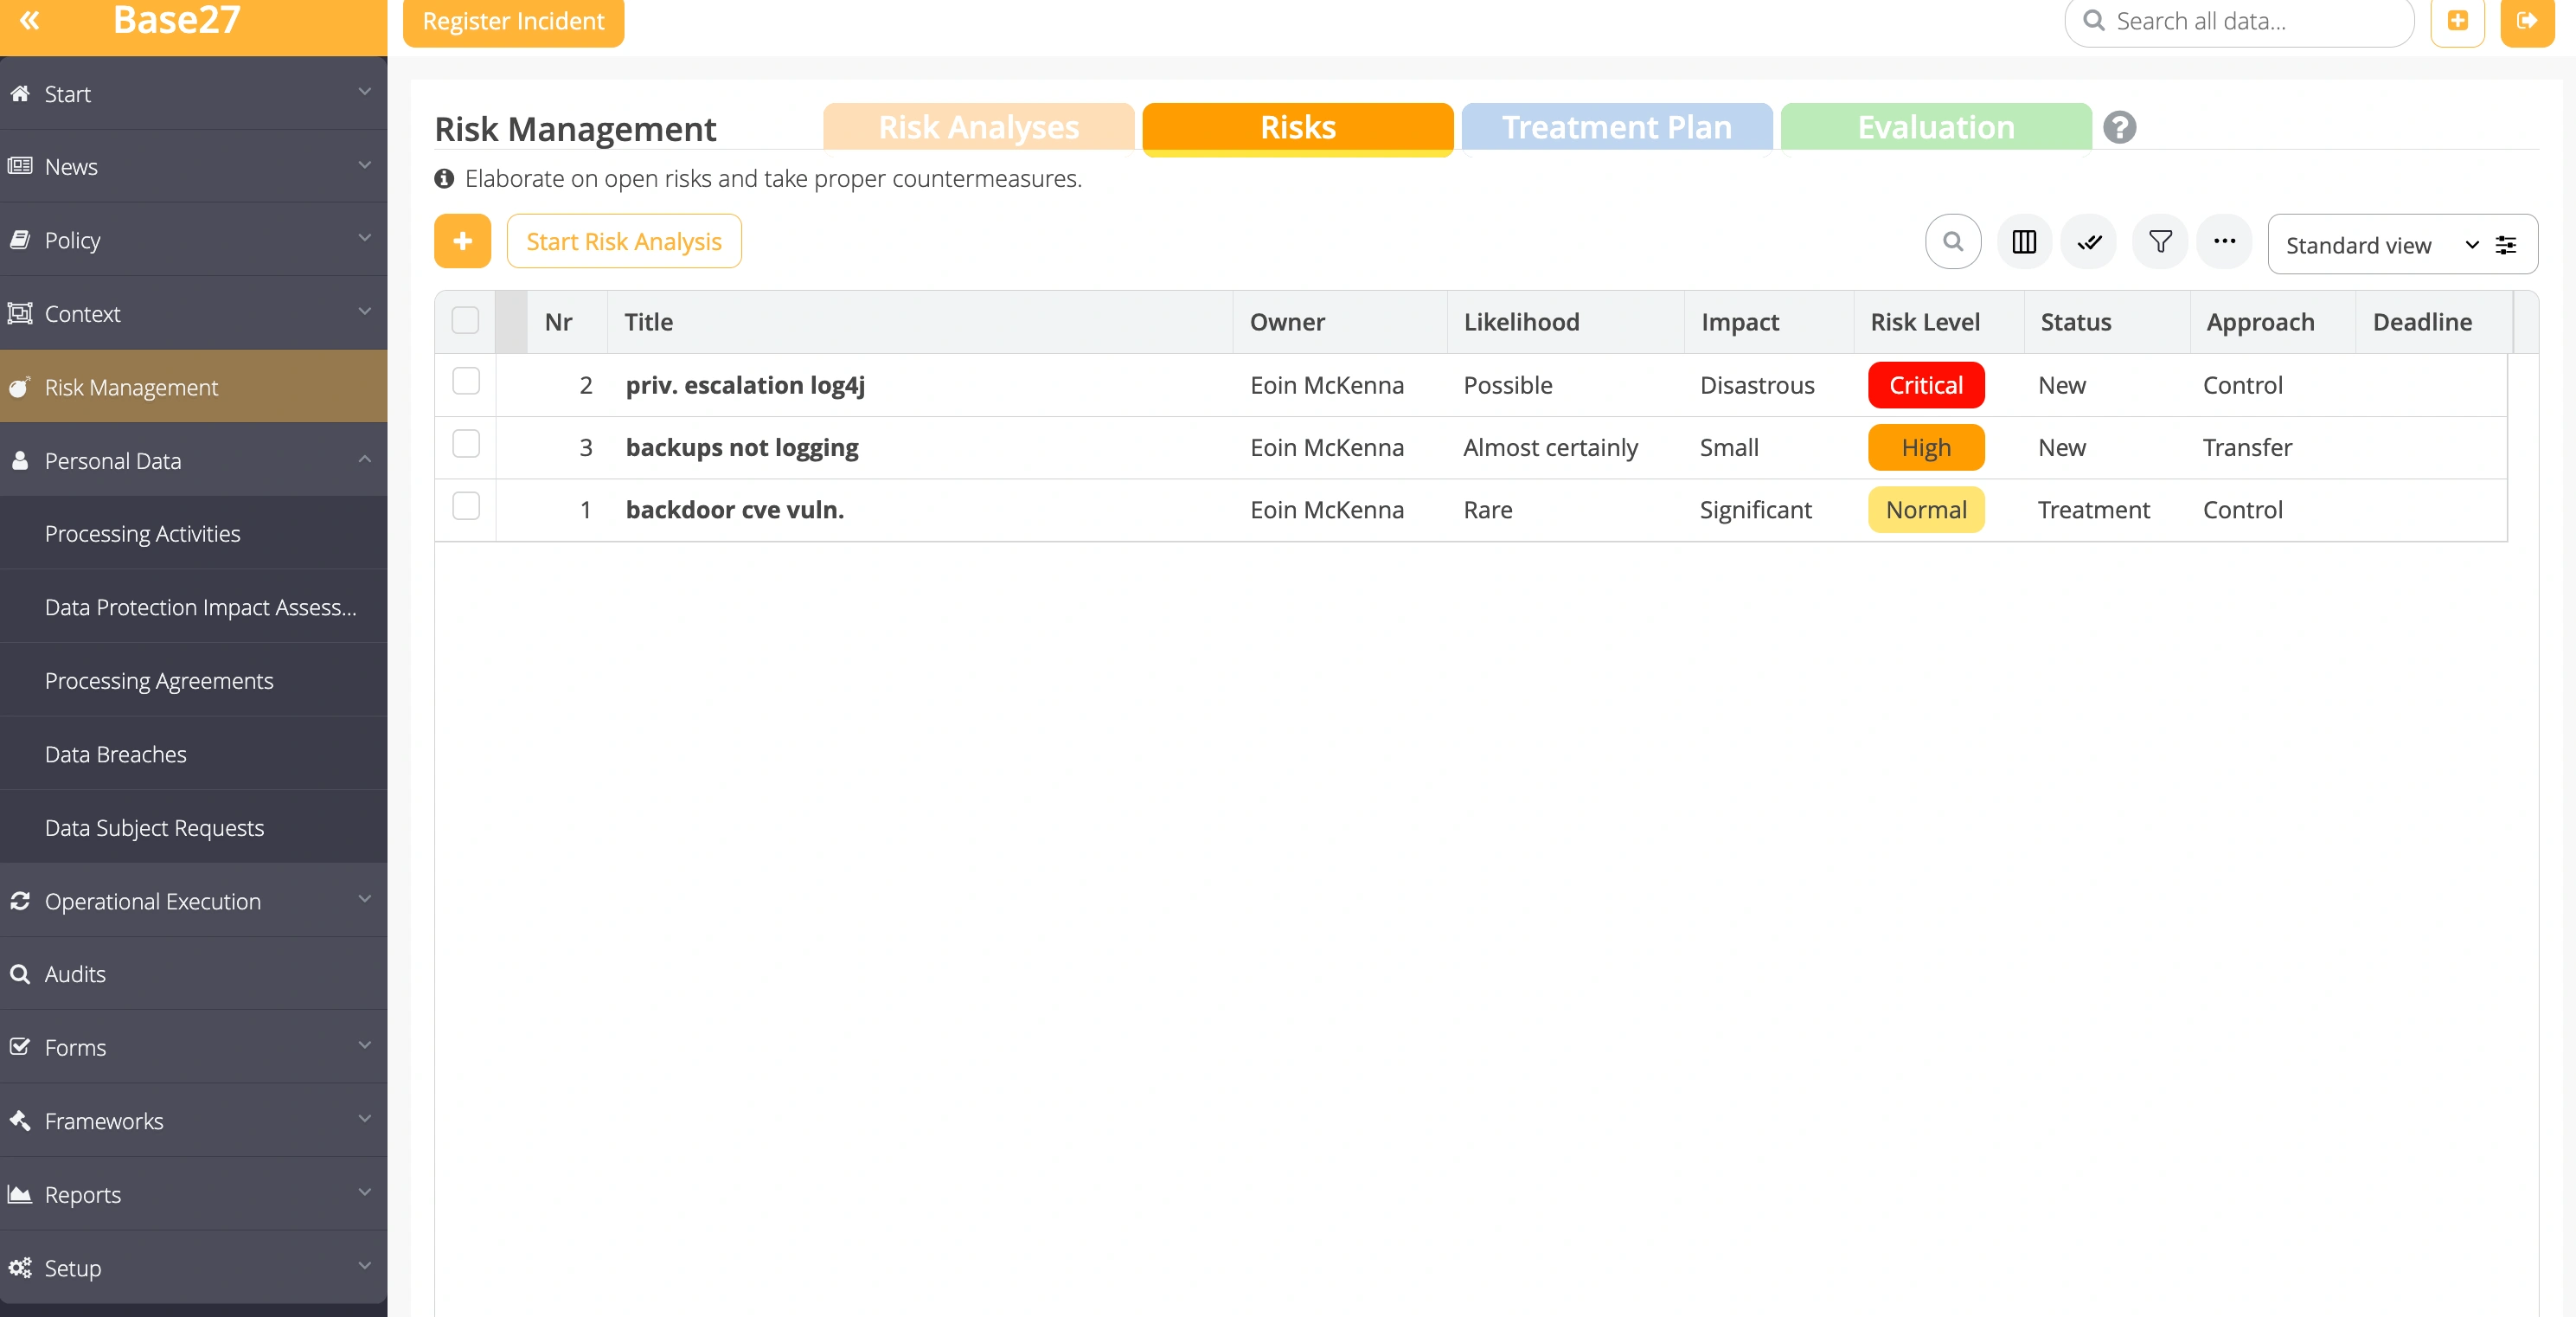
Task: Toggle the select-all header checkbox
Action: point(465,321)
